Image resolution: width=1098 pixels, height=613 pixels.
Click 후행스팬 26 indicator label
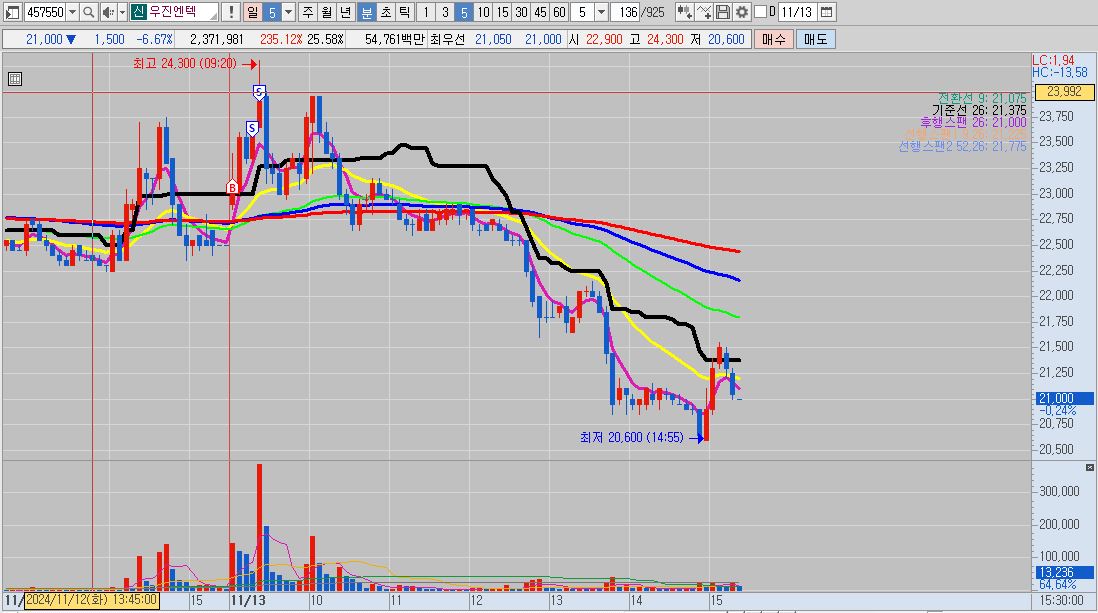click(x=973, y=122)
